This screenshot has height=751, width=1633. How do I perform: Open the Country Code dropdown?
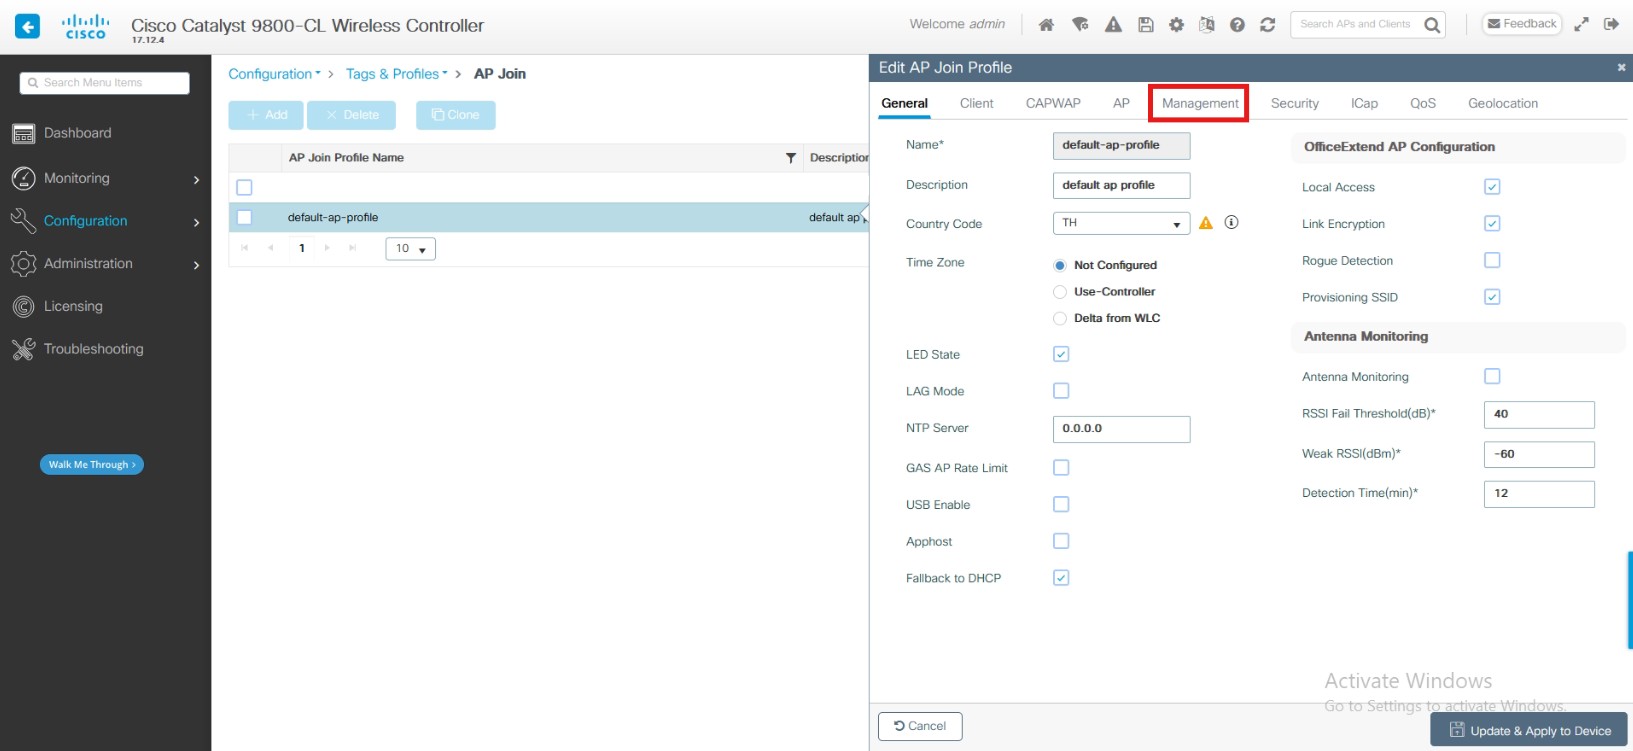[1120, 223]
